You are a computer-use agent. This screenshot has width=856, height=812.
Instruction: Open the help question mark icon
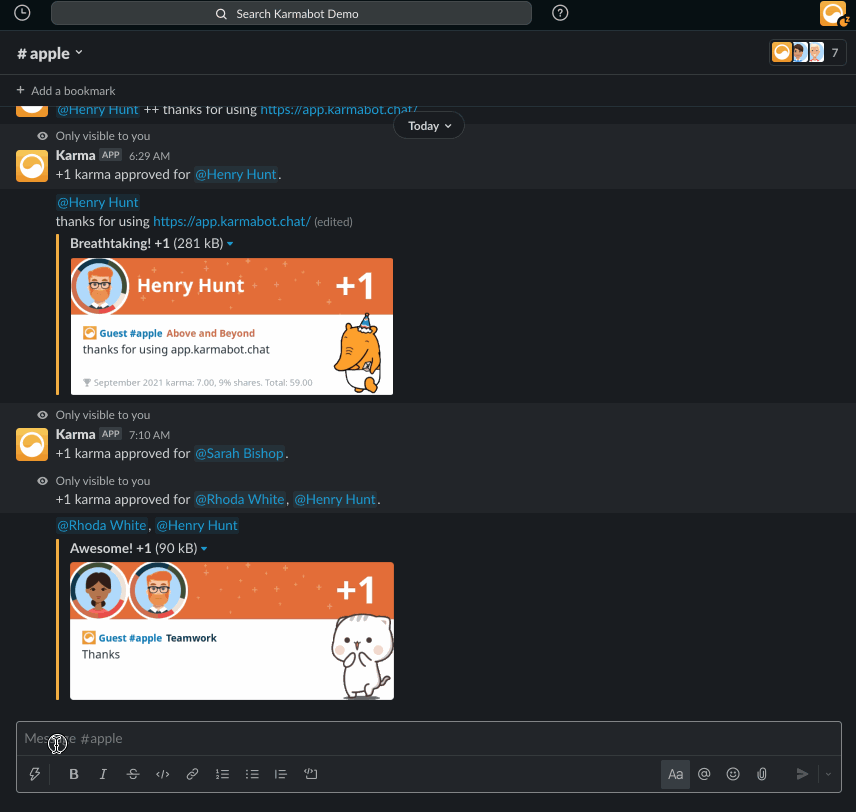pyautogui.click(x=560, y=13)
